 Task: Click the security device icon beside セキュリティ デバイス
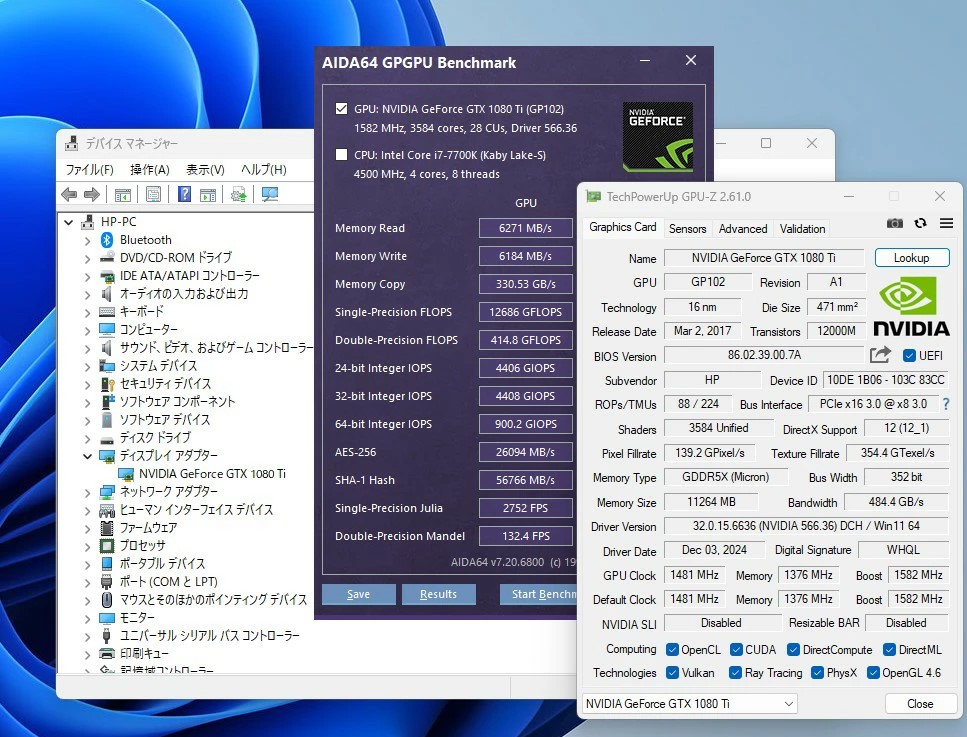point(107,384)
